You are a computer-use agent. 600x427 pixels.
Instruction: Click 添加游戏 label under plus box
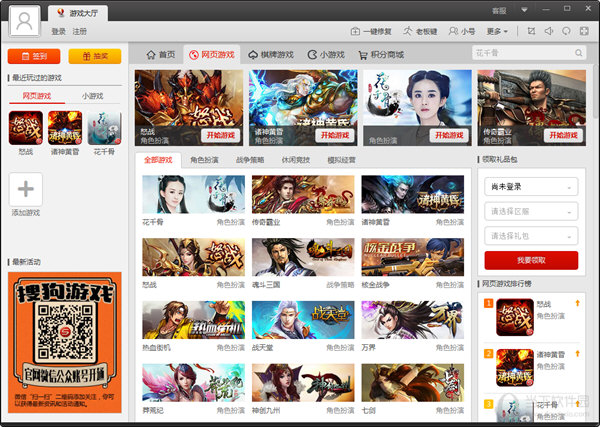point(26,213)
